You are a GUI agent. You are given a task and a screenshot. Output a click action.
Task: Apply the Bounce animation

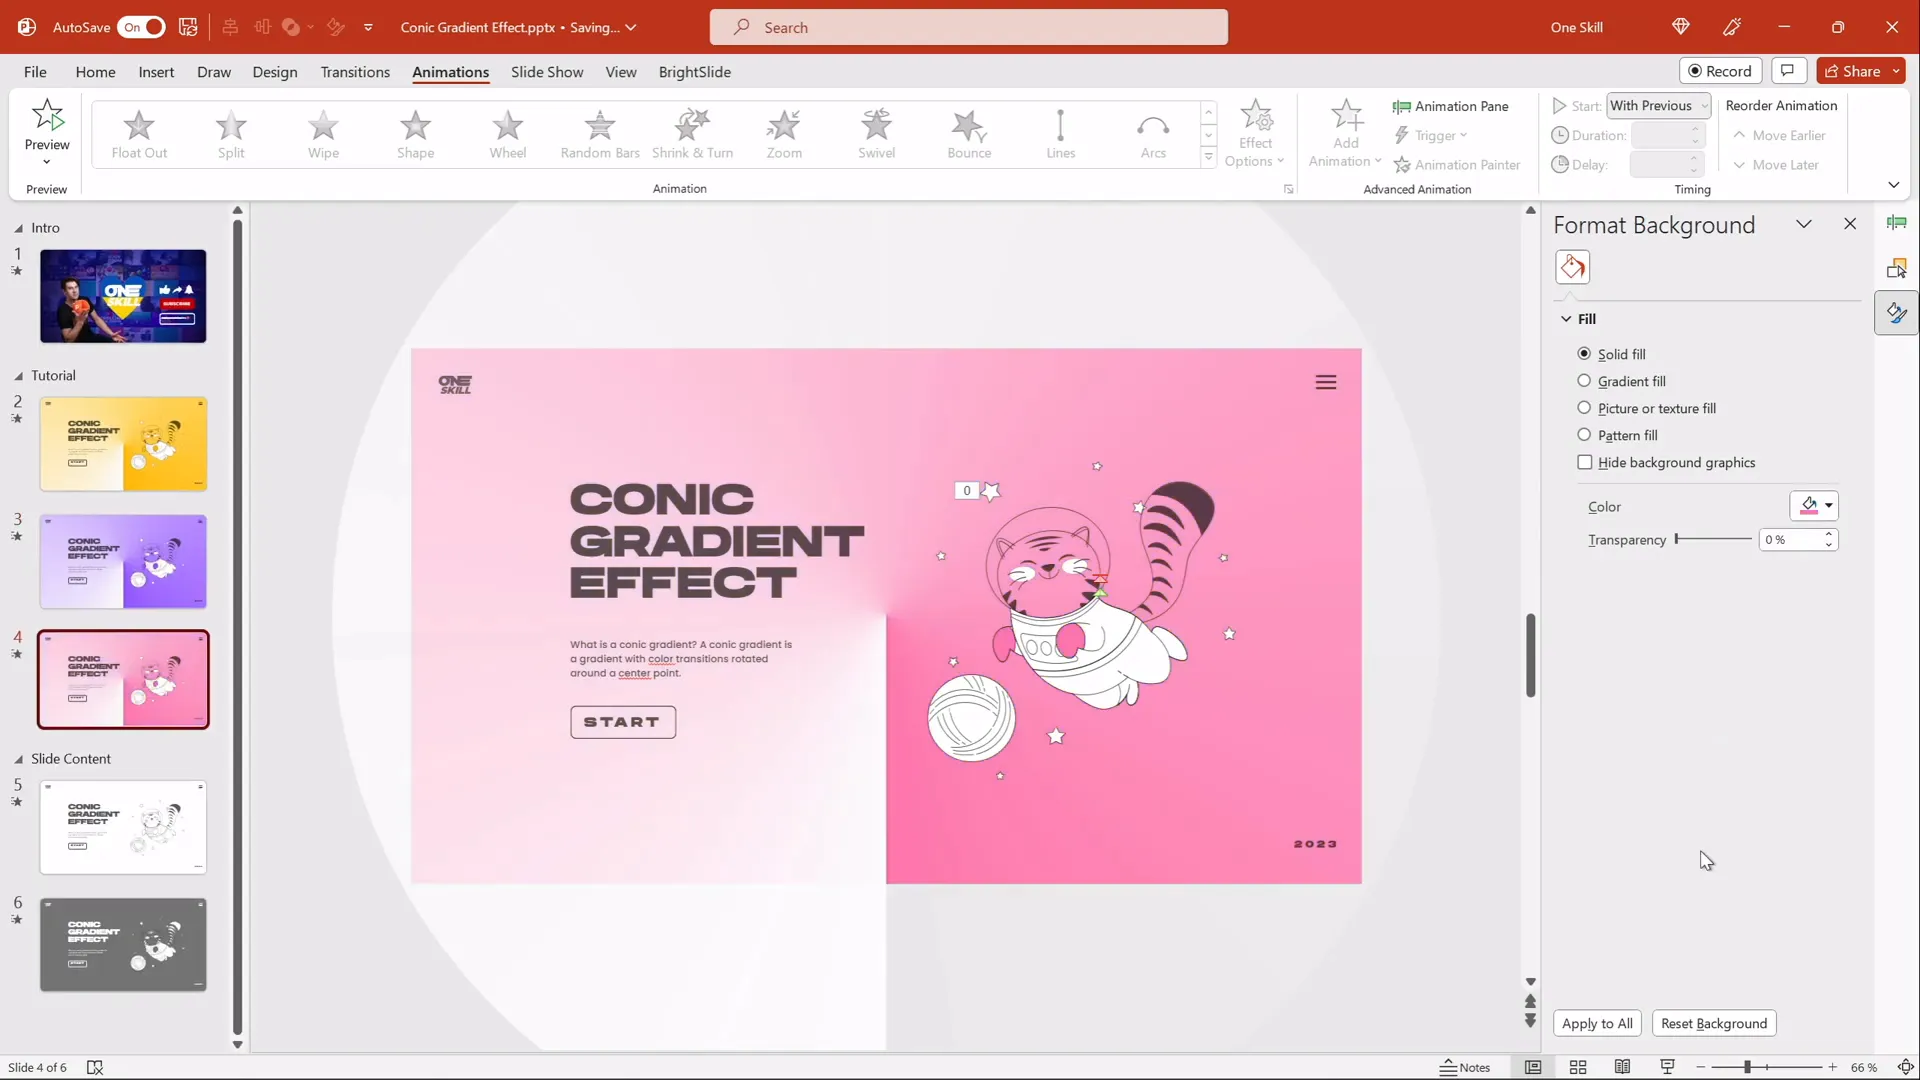point(968,133)
